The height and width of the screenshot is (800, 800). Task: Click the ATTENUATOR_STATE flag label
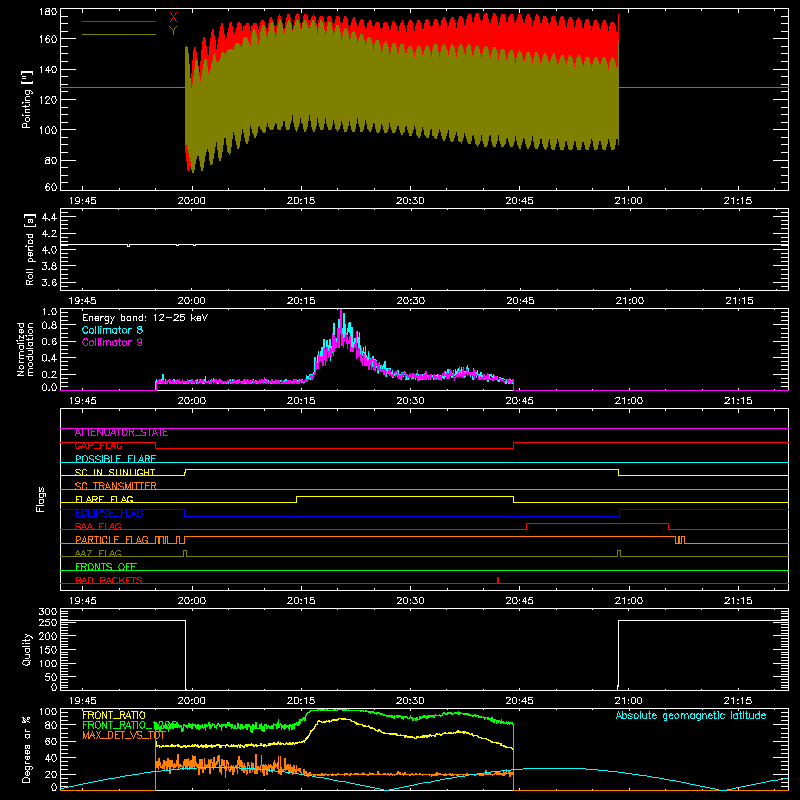coord(121,433)
